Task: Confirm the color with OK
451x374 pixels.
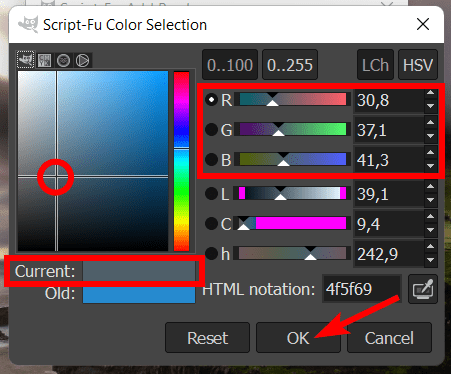Action: pos(298,337)
